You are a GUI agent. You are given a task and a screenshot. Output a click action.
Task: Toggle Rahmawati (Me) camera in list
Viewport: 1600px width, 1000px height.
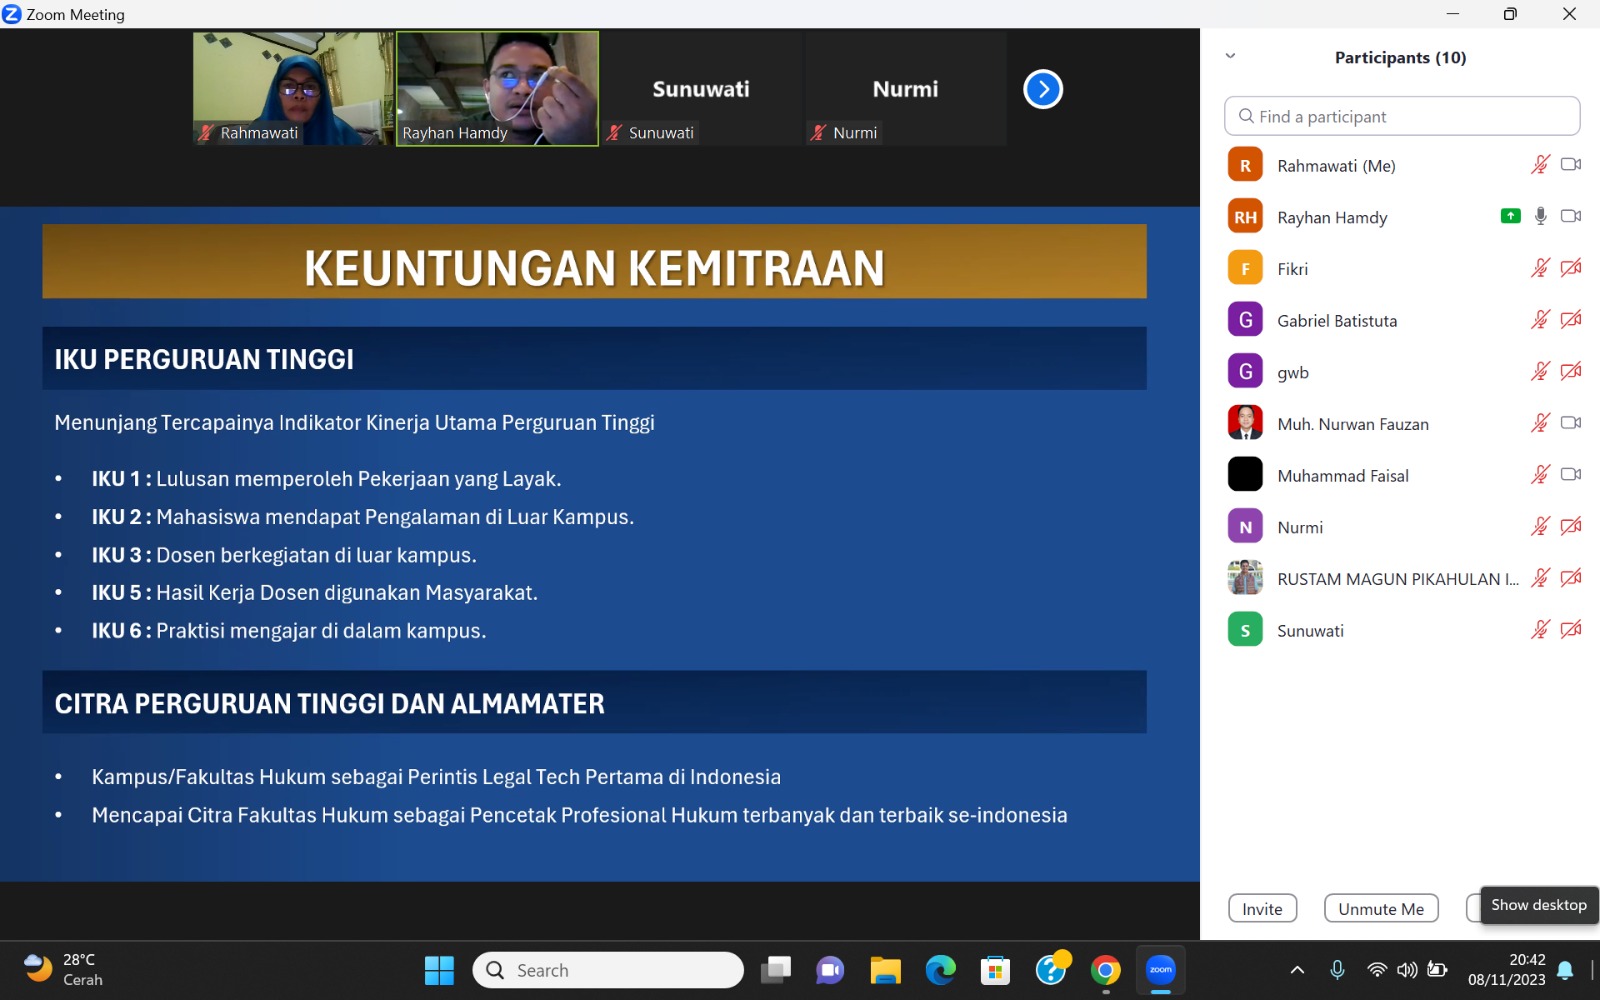(1571, 165)
